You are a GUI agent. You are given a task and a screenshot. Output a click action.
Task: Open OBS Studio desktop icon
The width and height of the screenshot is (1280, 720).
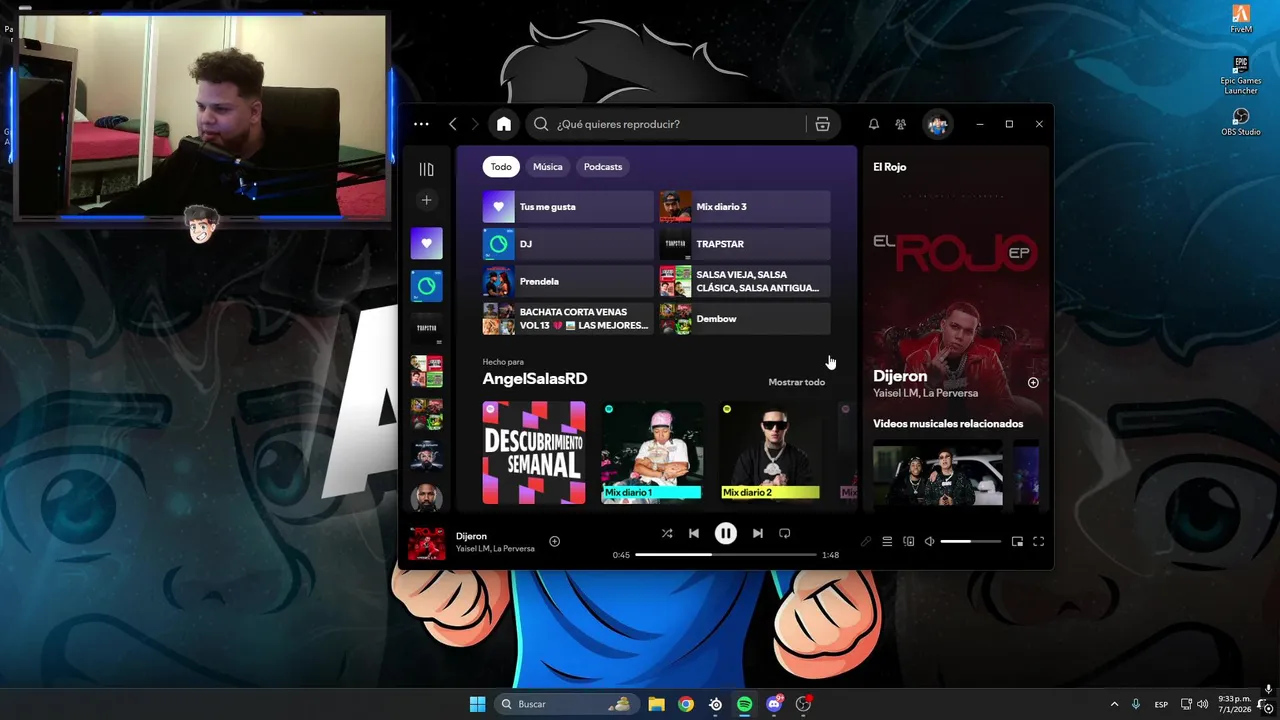1241,122
